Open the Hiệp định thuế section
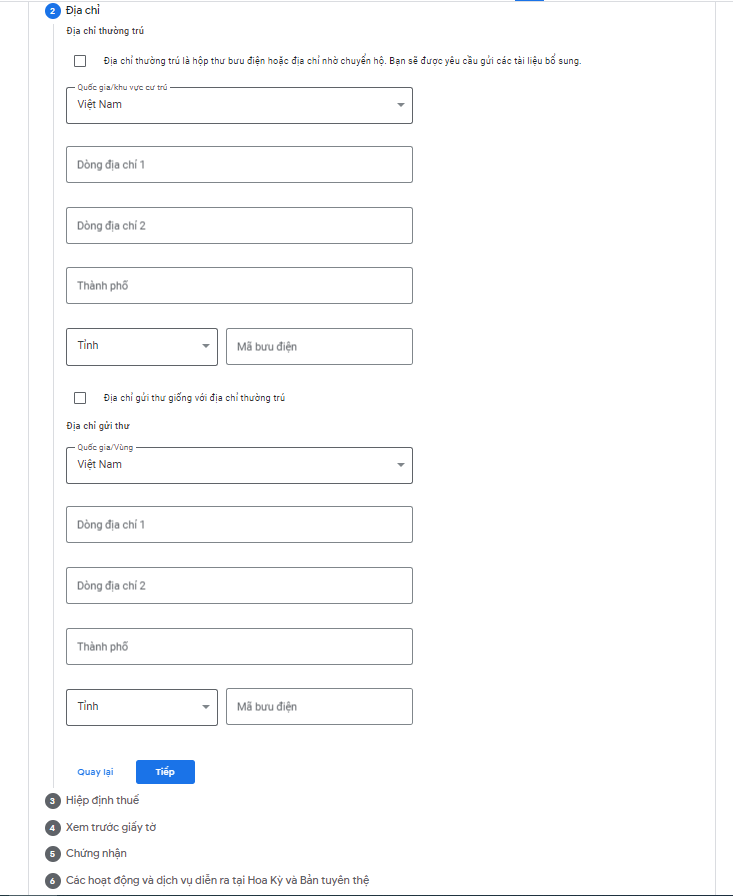This screenshot has height=896, width=733. (103, 800)
